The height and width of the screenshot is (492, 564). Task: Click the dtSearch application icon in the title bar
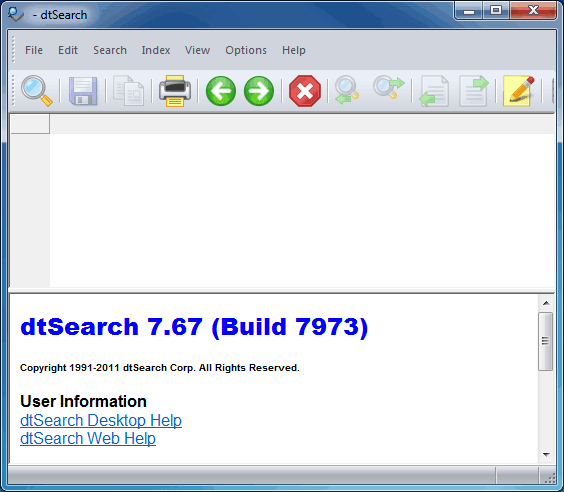pyautogui.click(x=16, y=14)
